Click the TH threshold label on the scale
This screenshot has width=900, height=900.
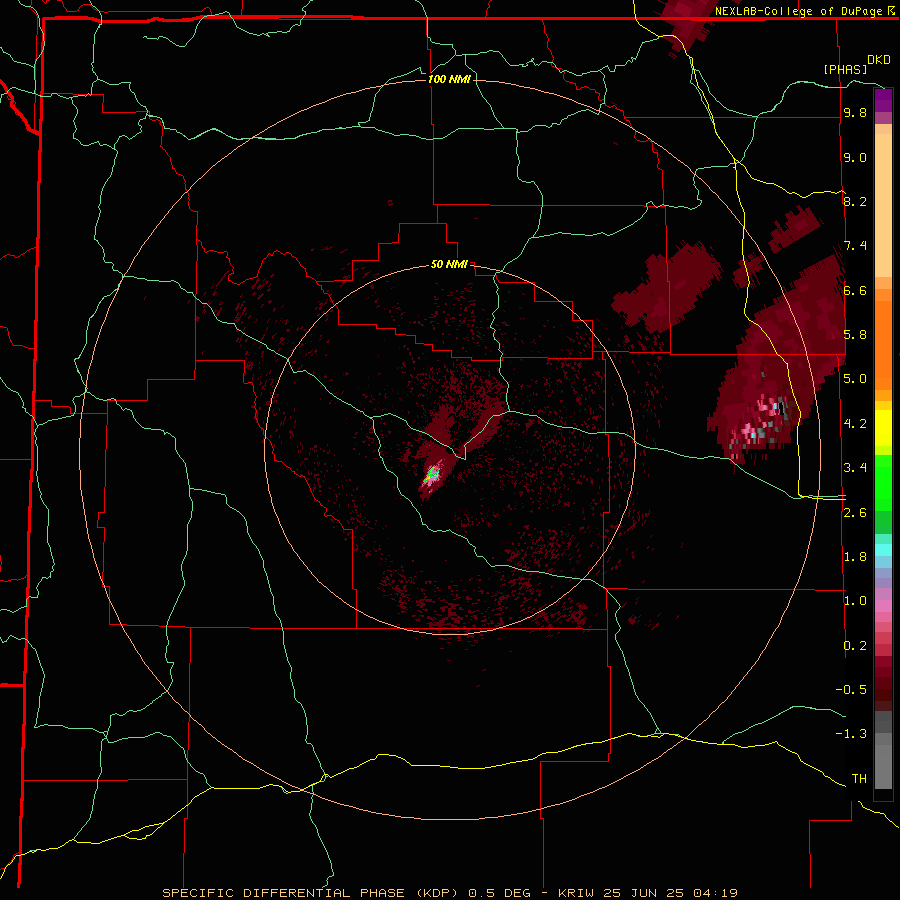tap(859, 779)
